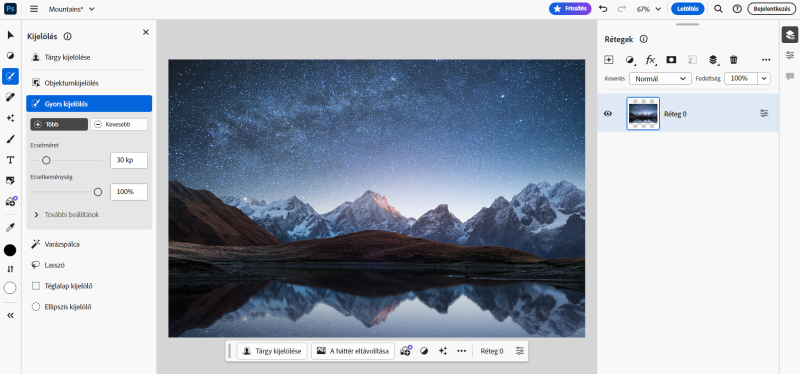Image resolution: width=800 pixels, height=374 pixels.
Task: Select the generative sparkle tool in toolbar
Action: click(10, 118)
